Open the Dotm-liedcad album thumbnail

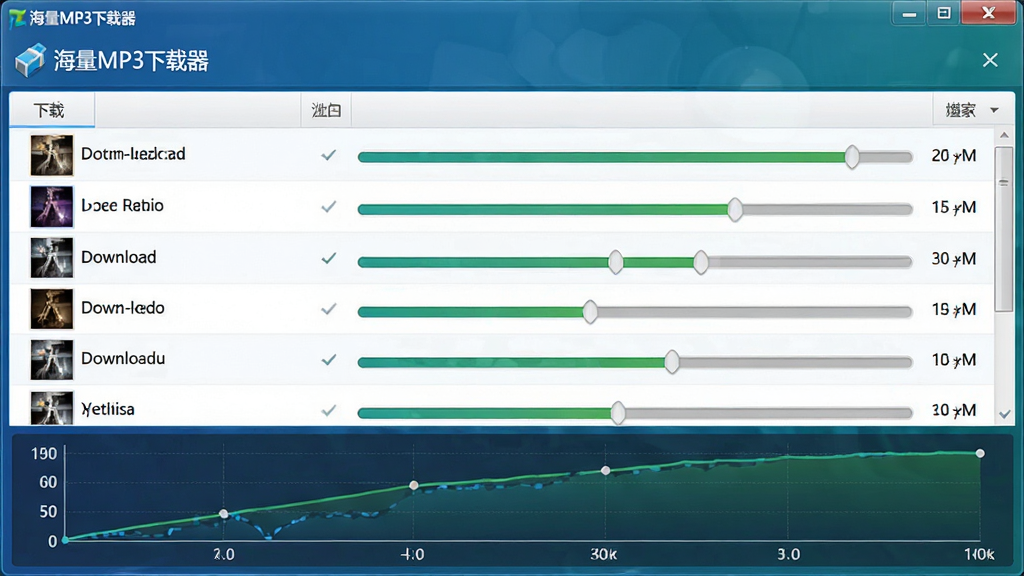pos(52,155)
